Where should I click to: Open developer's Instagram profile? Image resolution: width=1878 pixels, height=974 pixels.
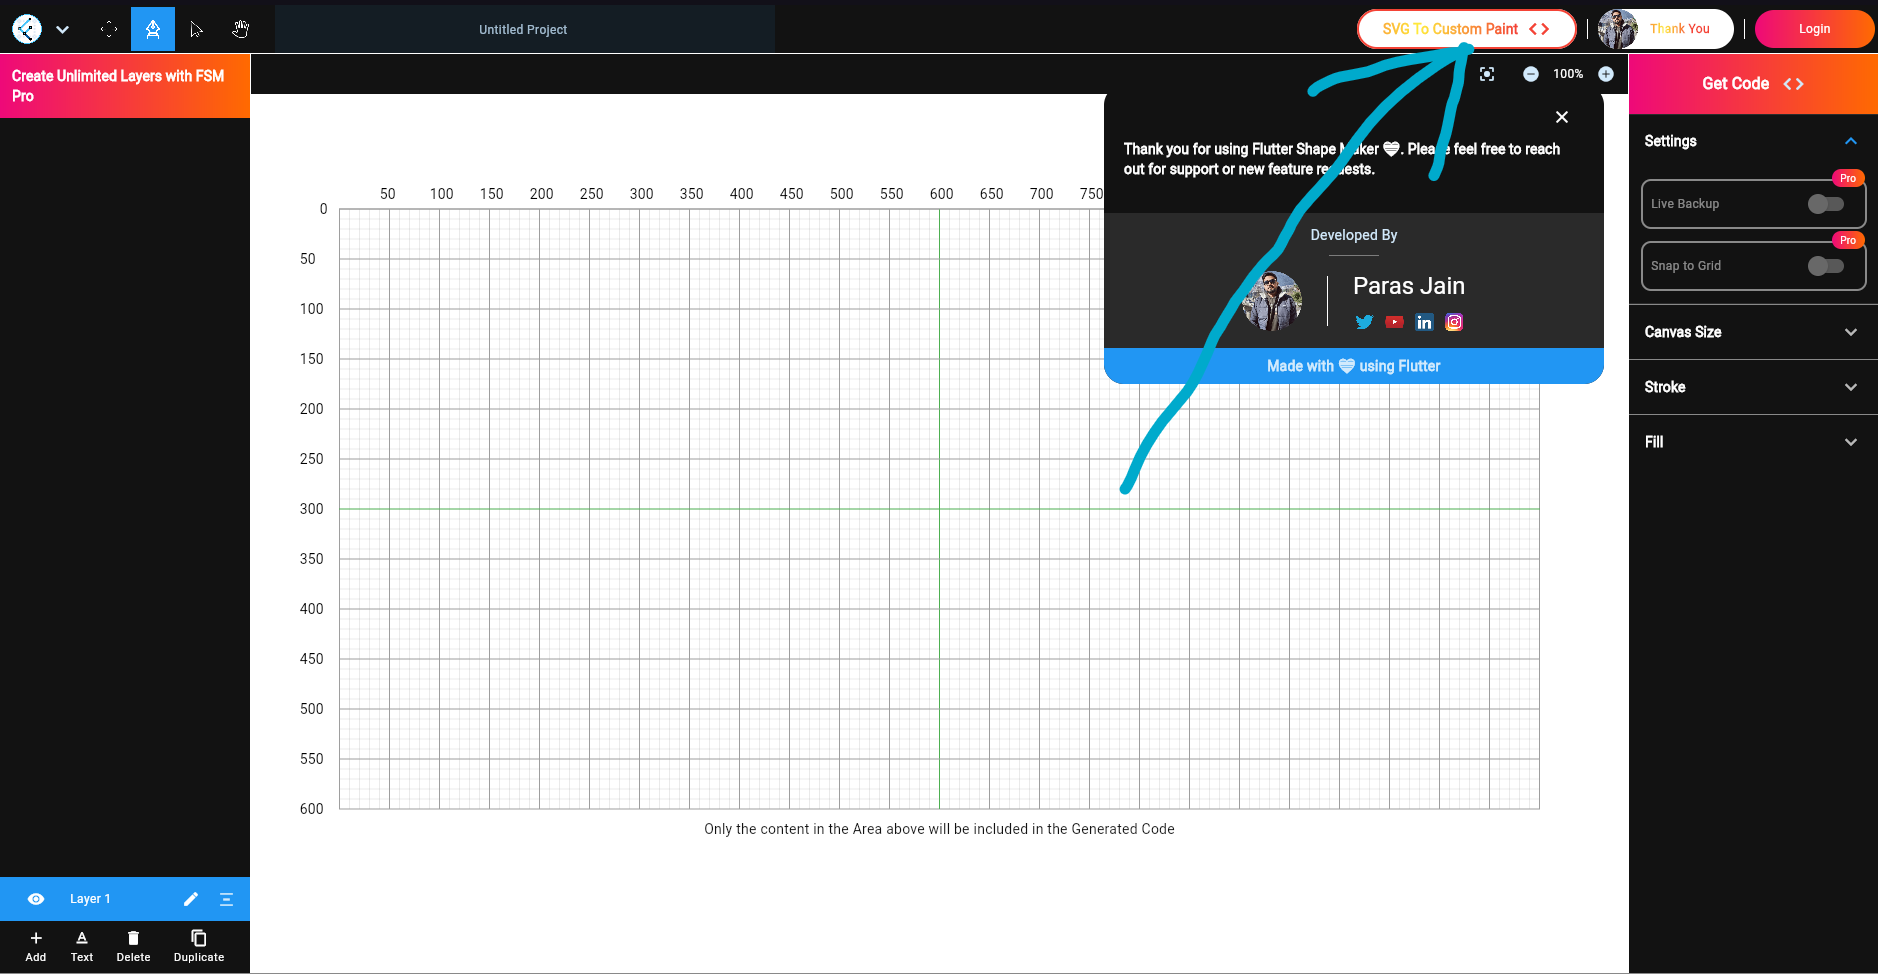pos(1454,322)
